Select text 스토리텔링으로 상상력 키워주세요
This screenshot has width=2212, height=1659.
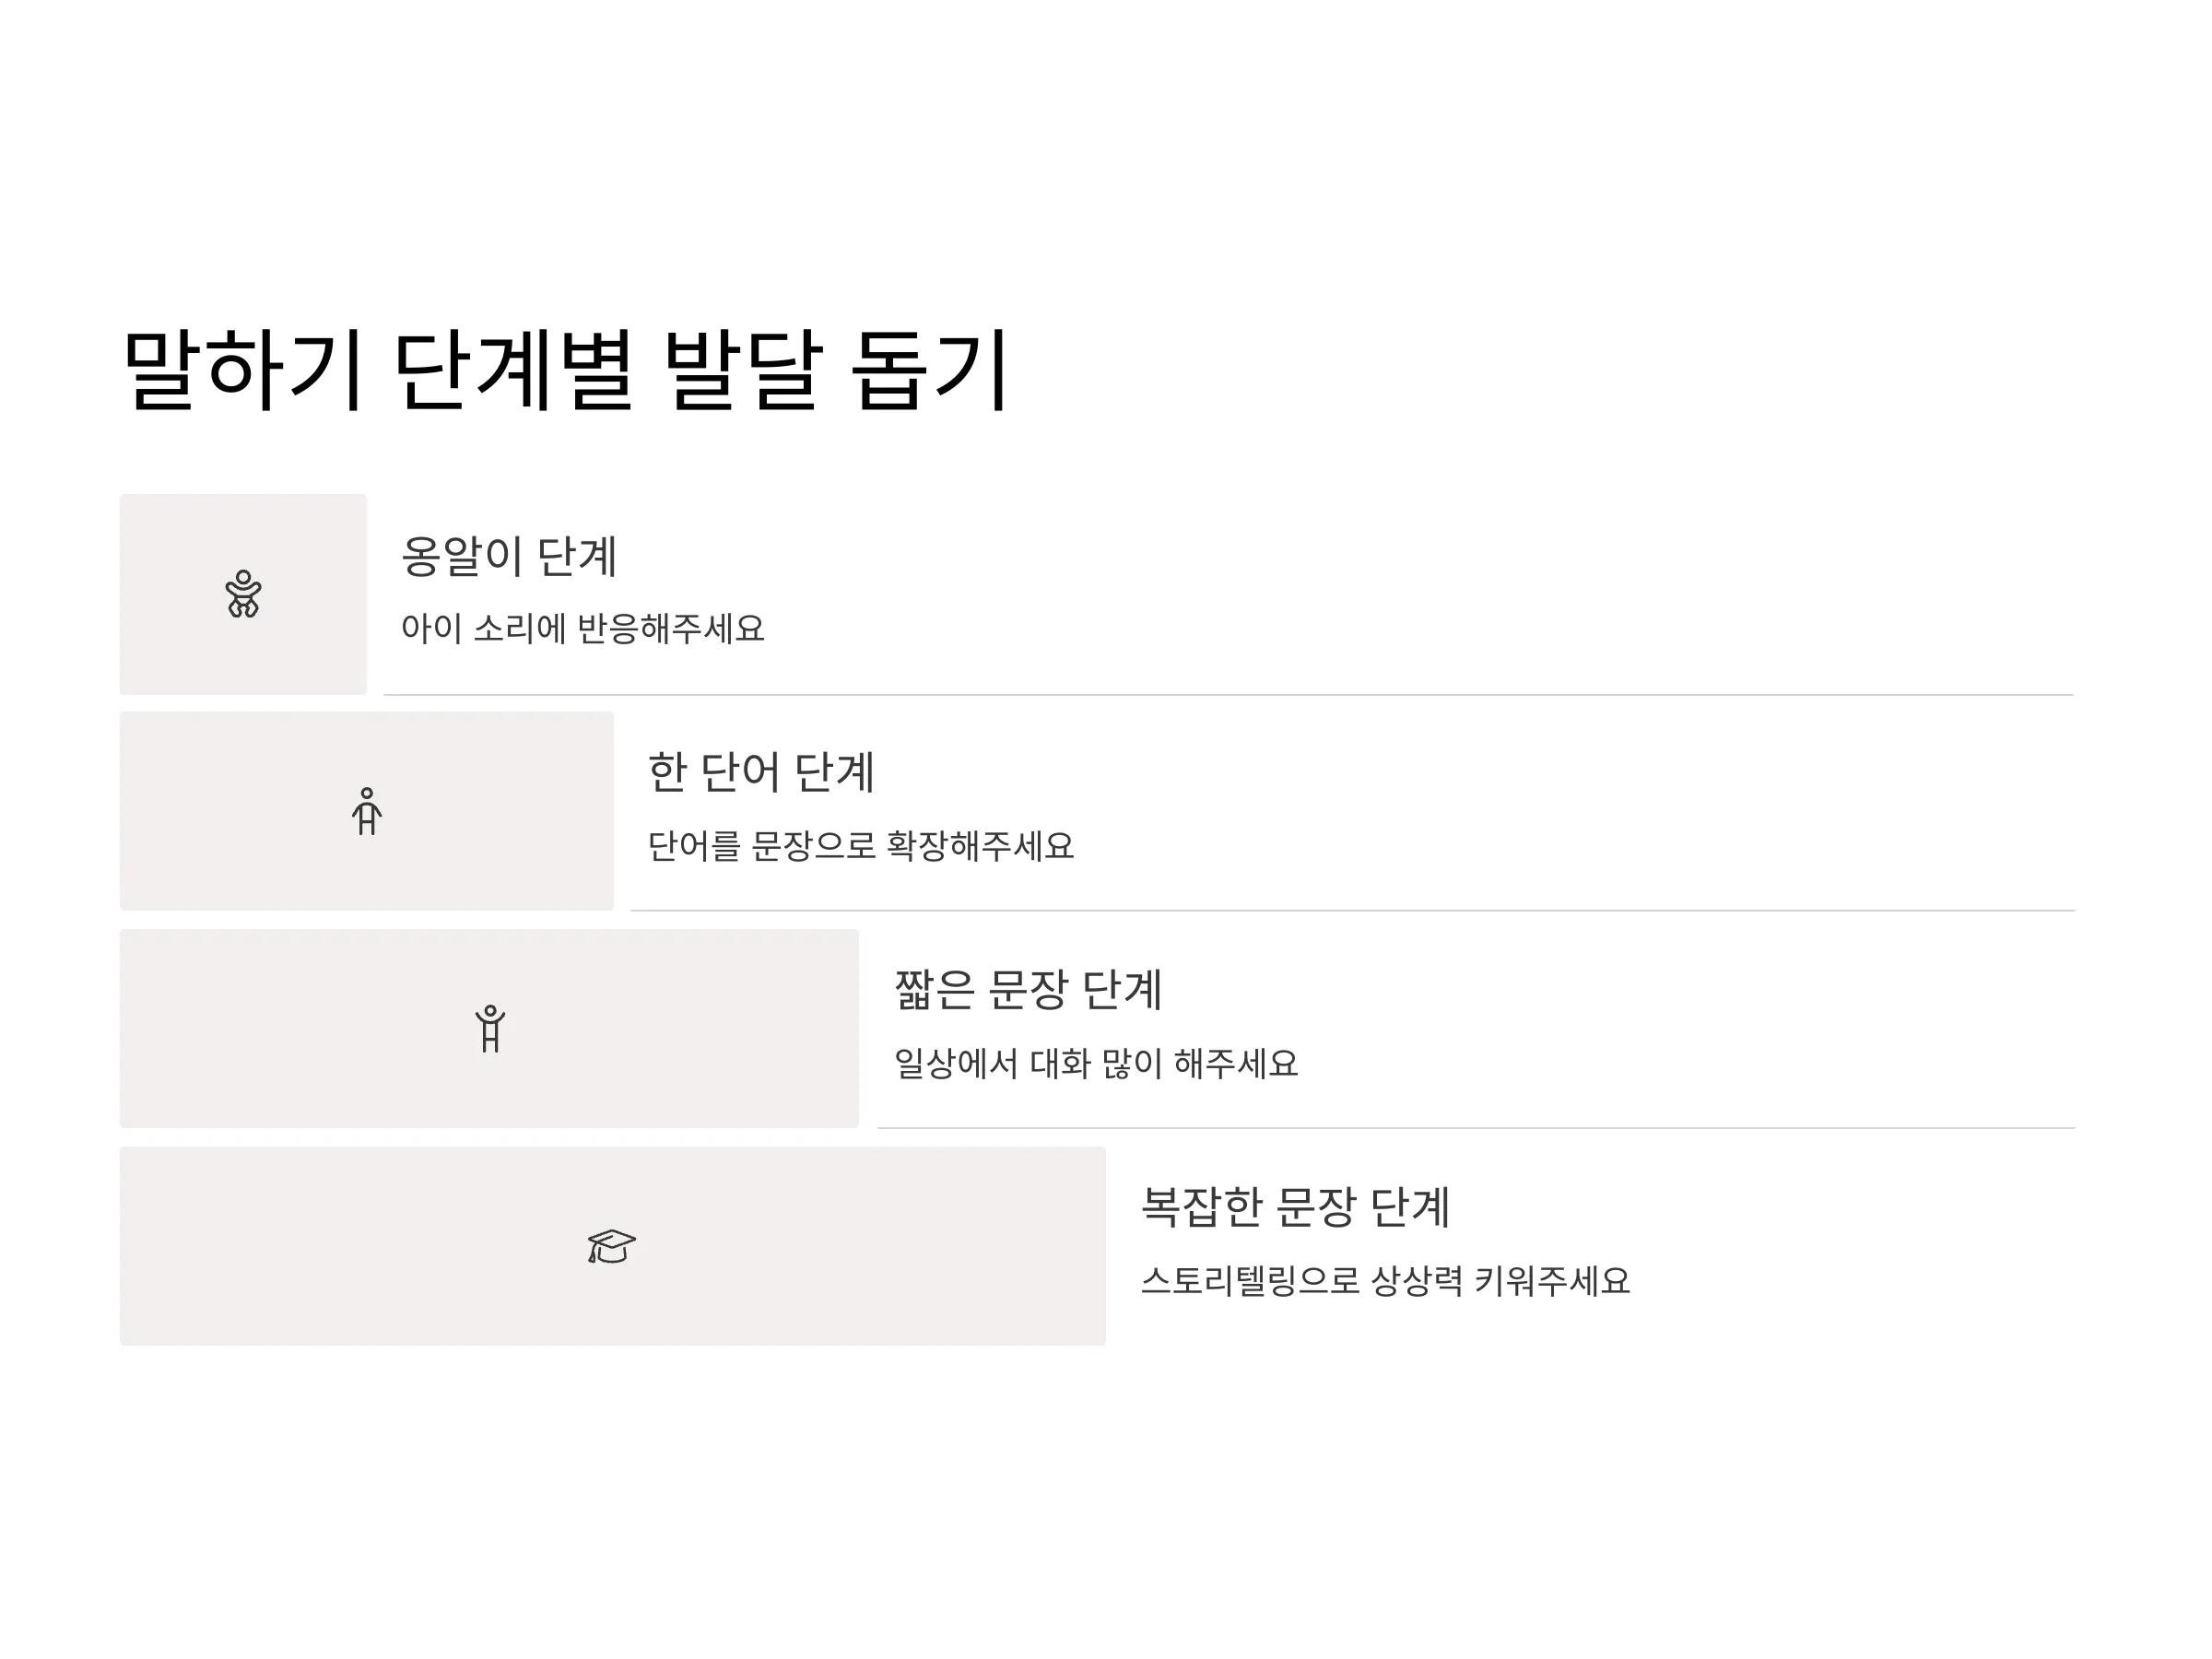pos(1385,1280)
